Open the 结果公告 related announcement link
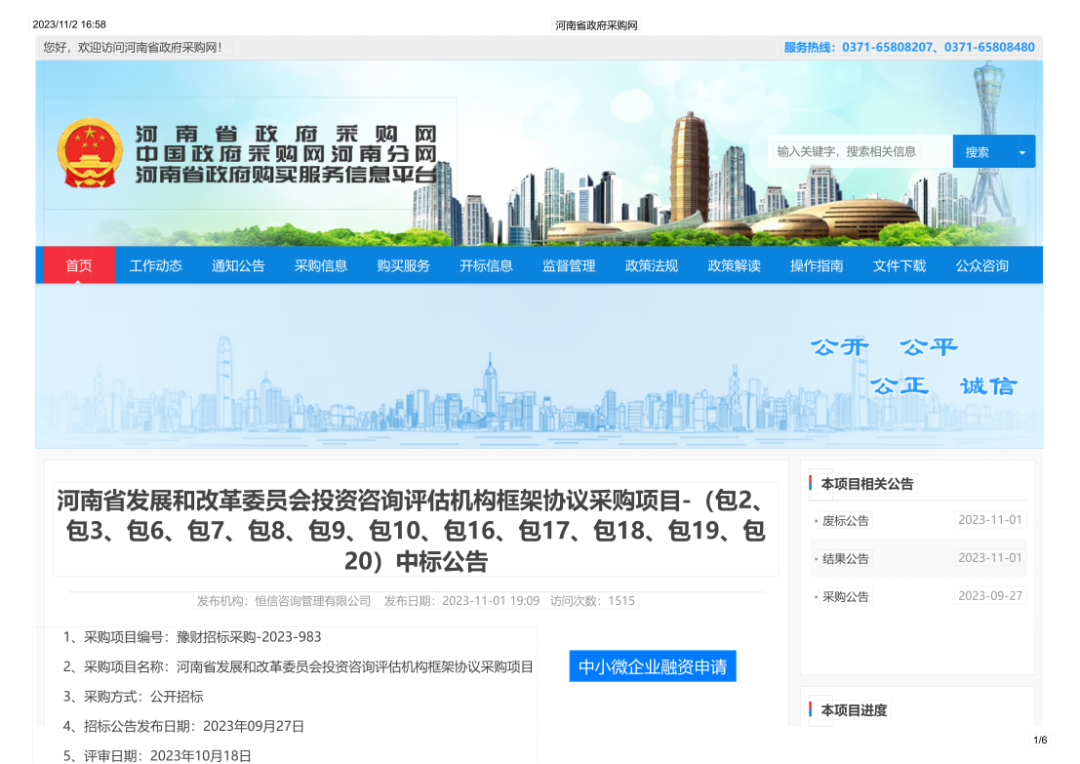The width and height of the screenshot is (1080, 764). tap(846, 559)
